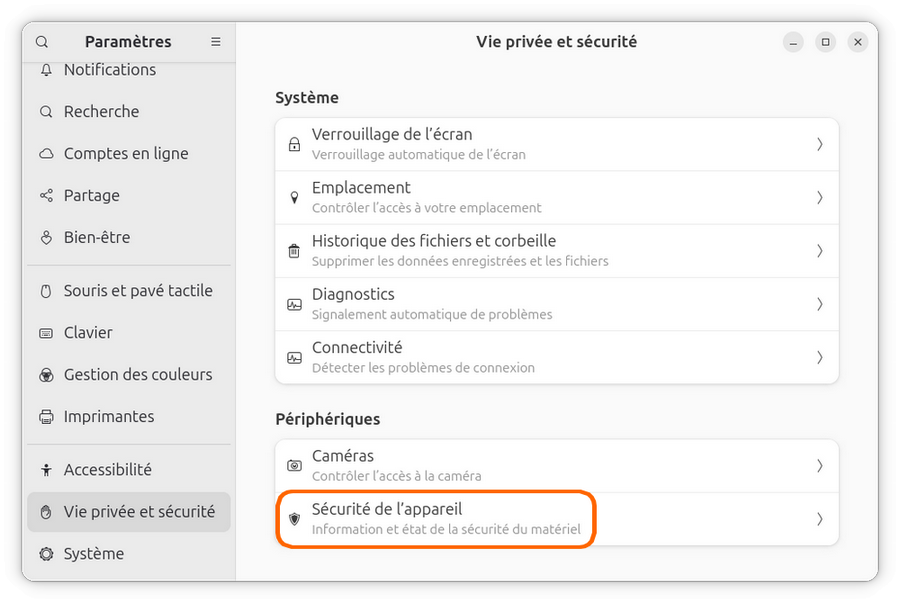This screenshot has width=900, height=603.
Task: Open the Diagnostics settings row
Action: (556, 304)
